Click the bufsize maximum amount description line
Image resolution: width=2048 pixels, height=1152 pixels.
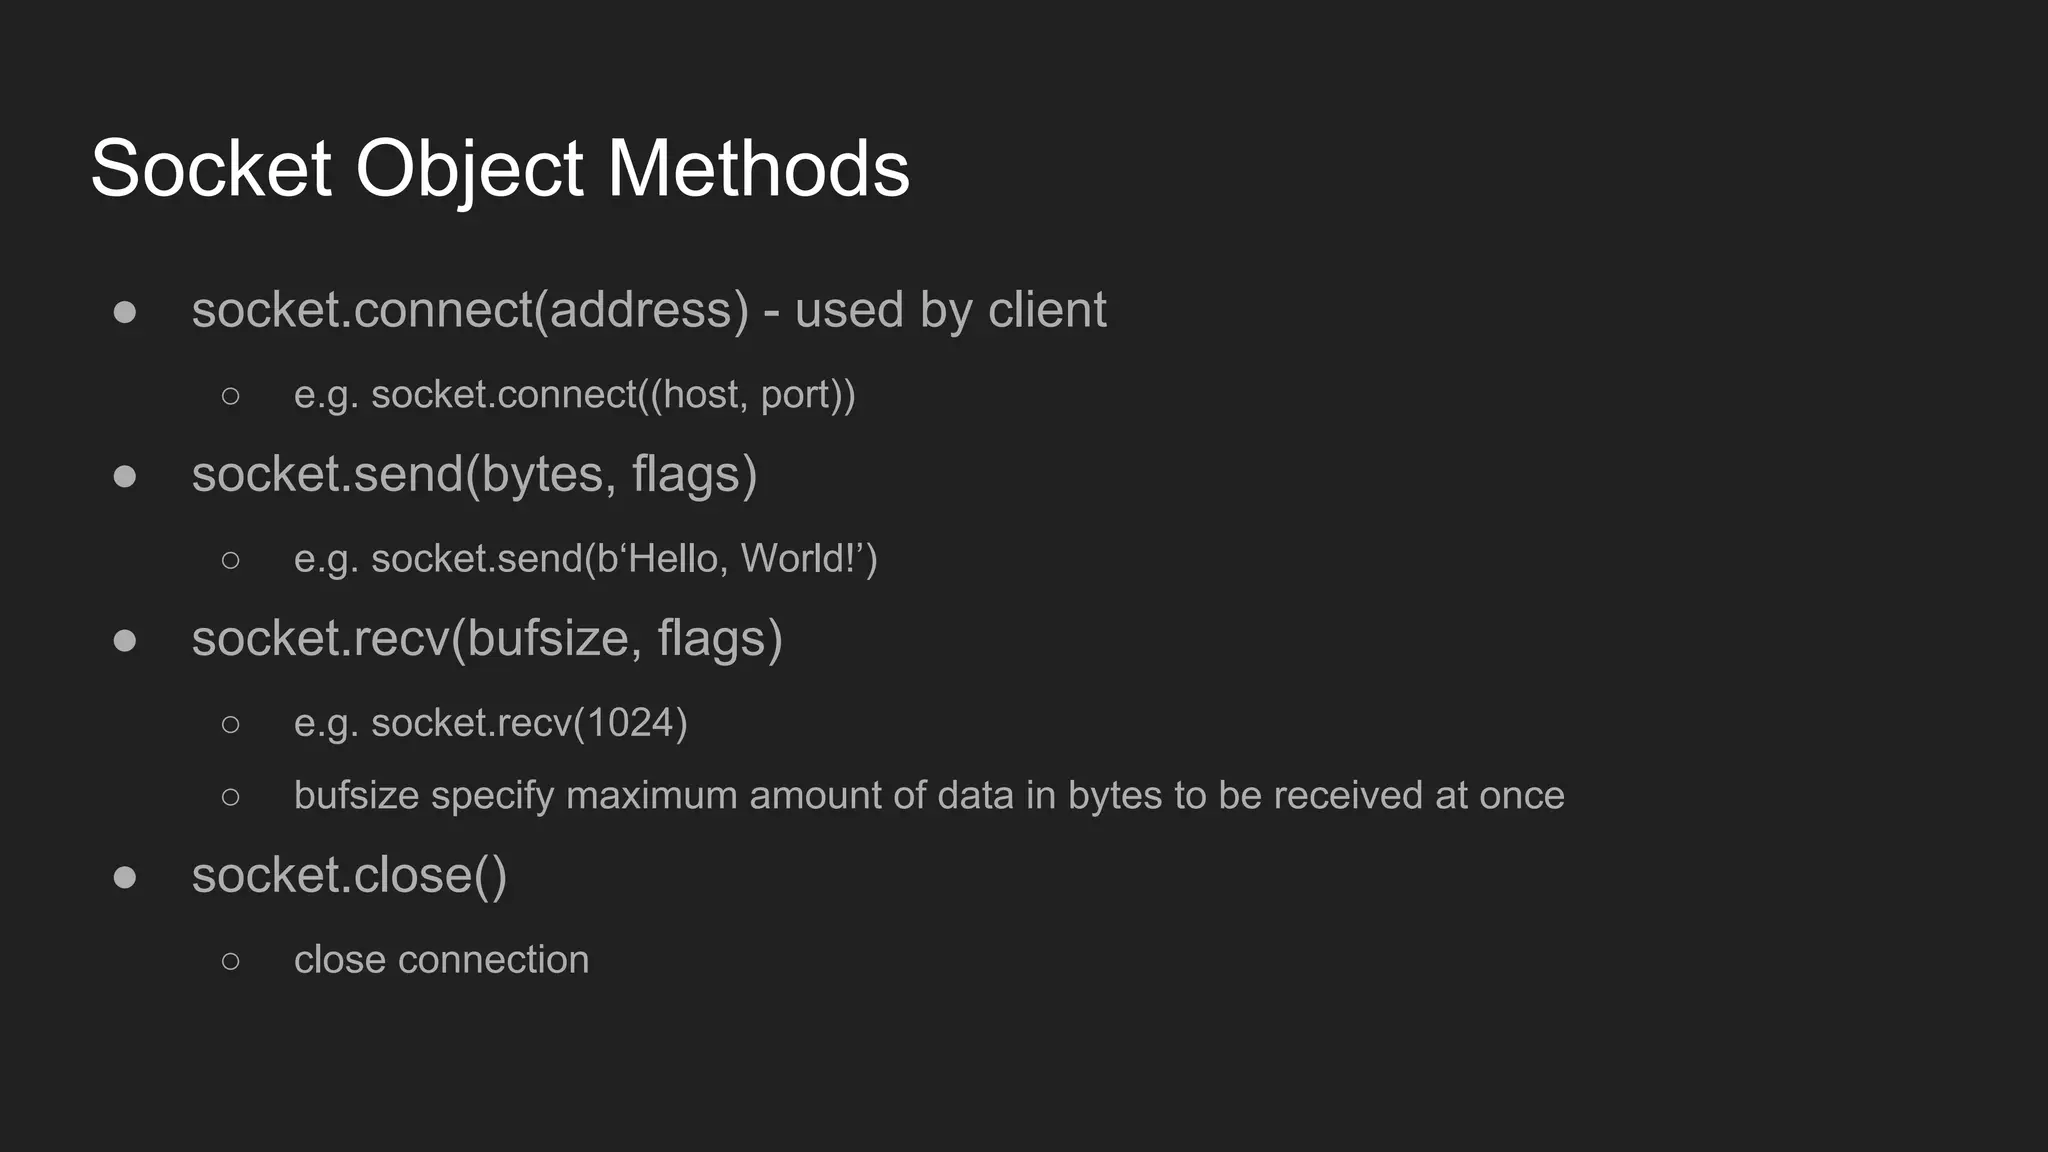tap(929, 796)
